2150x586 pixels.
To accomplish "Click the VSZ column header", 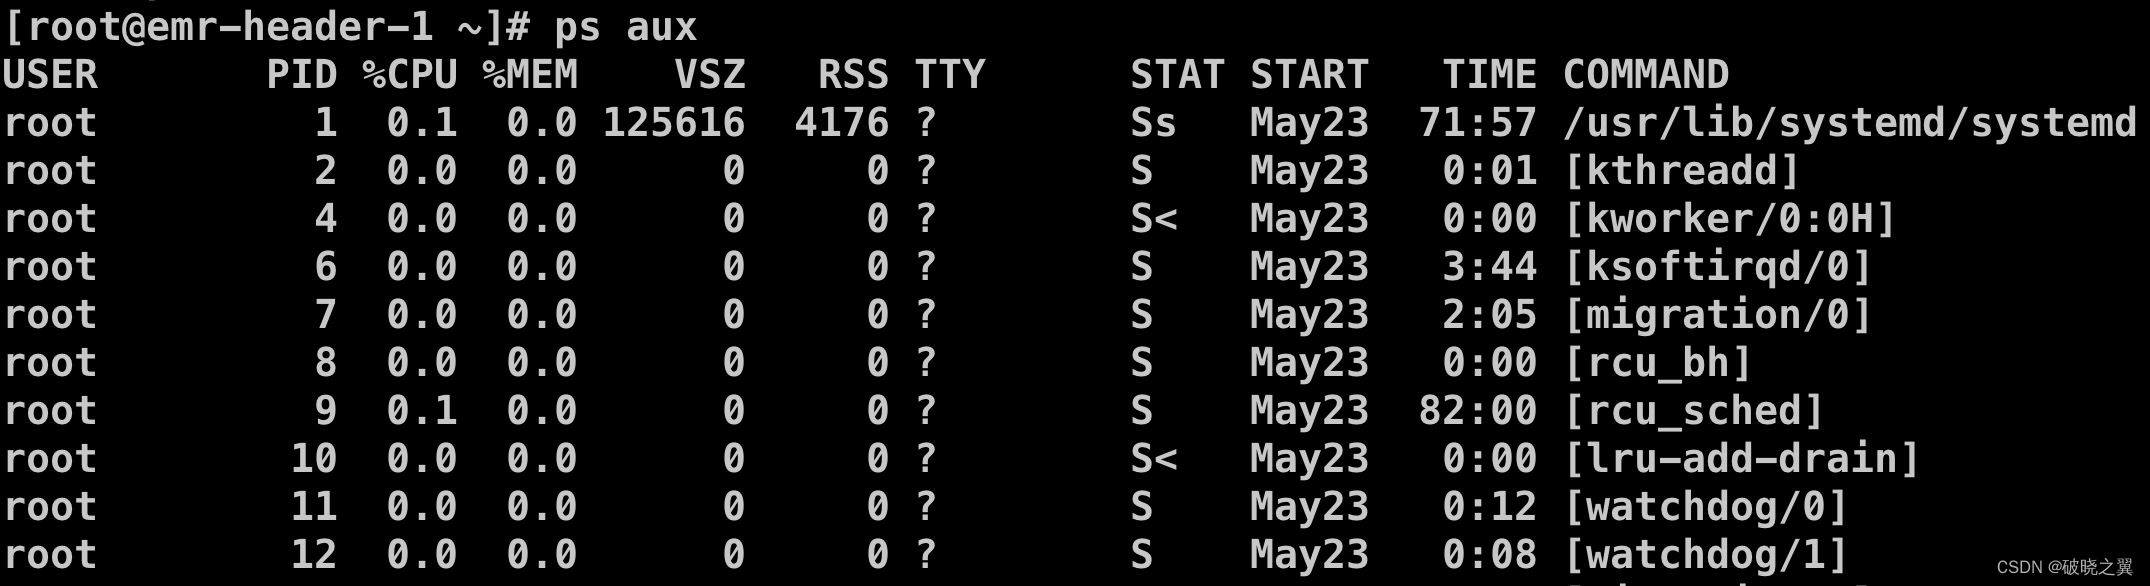I will (x=709, y=75).
